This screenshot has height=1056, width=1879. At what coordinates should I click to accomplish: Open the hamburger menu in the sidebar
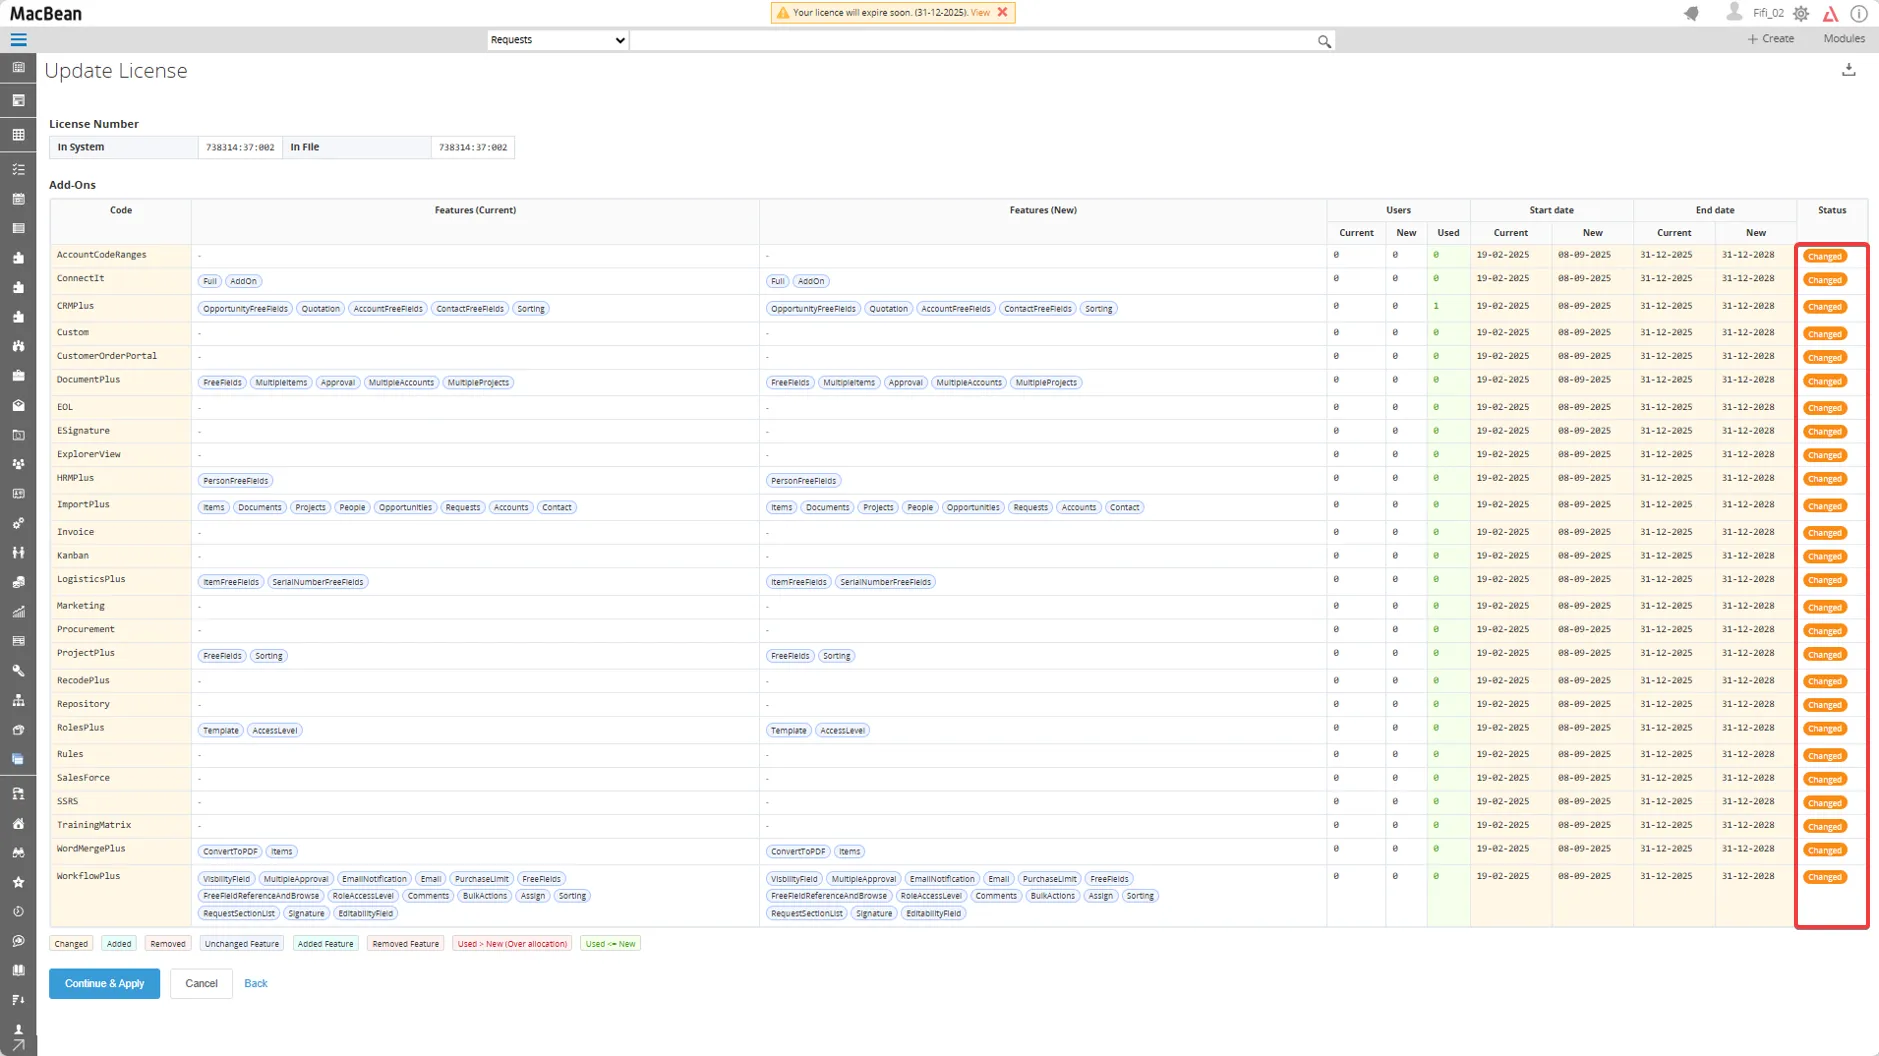18,40
